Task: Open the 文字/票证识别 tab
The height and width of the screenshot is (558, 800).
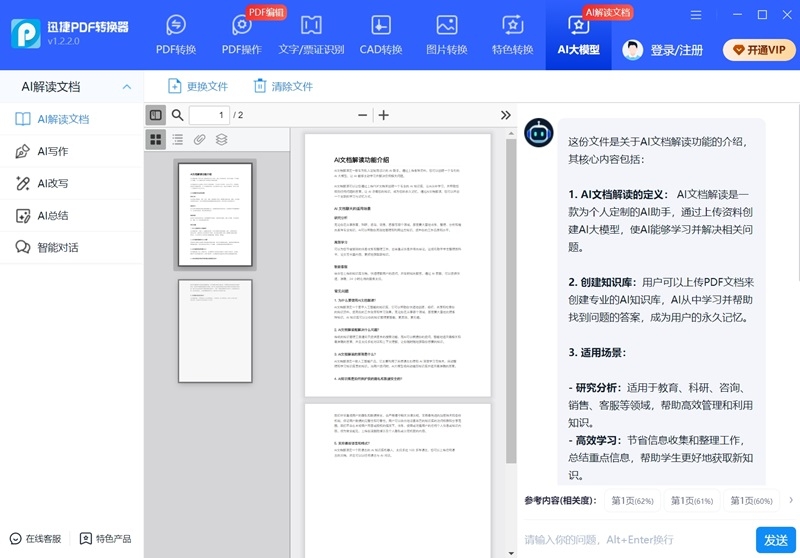Action: 311,35
